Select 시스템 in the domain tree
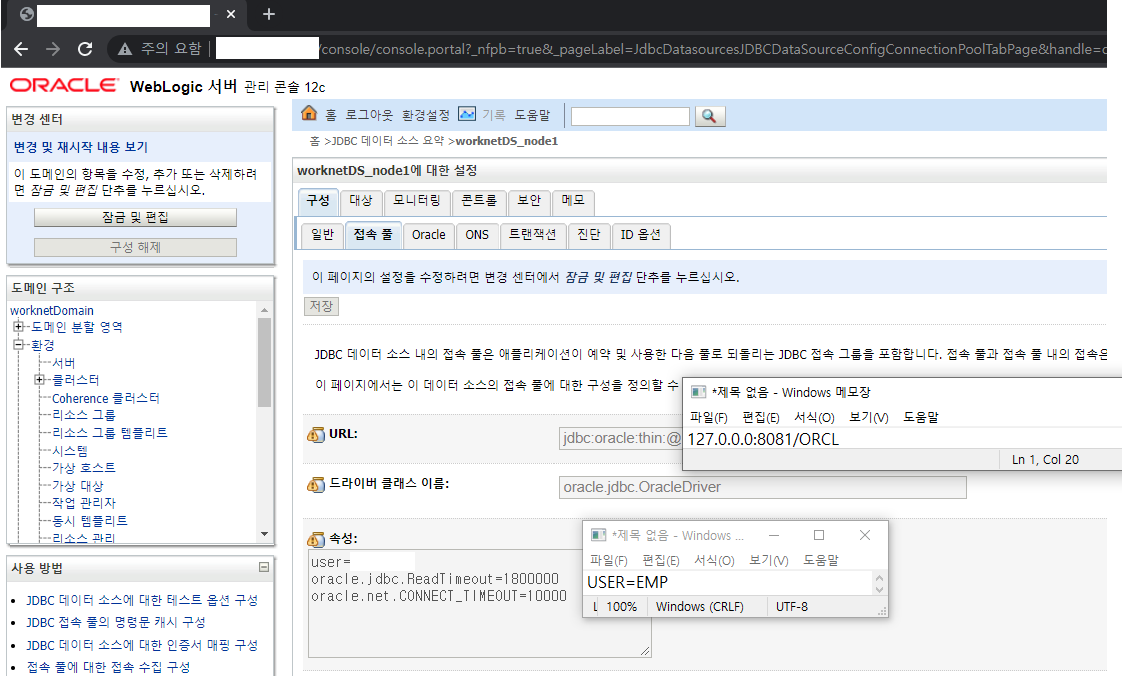The image size is (1122, 676). [x=70, y=451]
